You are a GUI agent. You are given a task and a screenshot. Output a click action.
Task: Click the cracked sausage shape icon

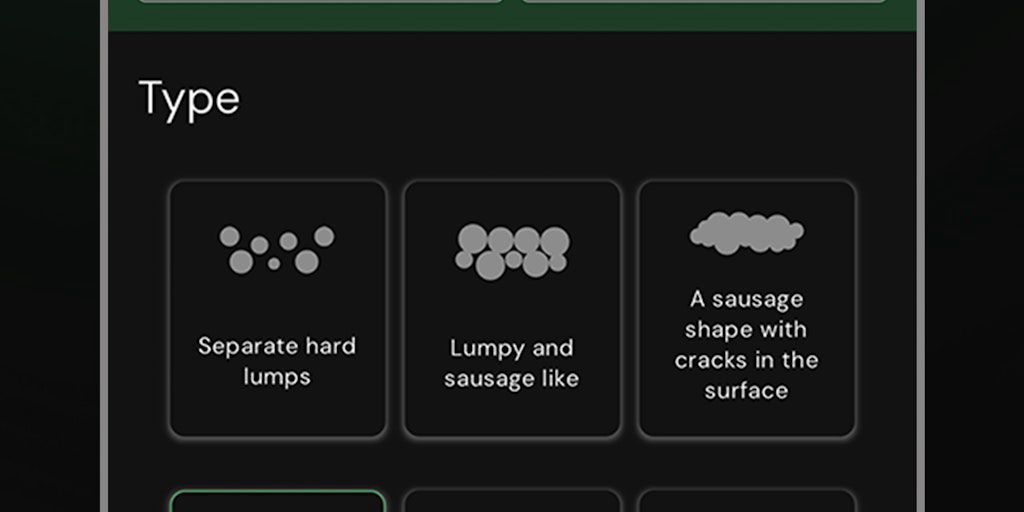click(746, 233)
